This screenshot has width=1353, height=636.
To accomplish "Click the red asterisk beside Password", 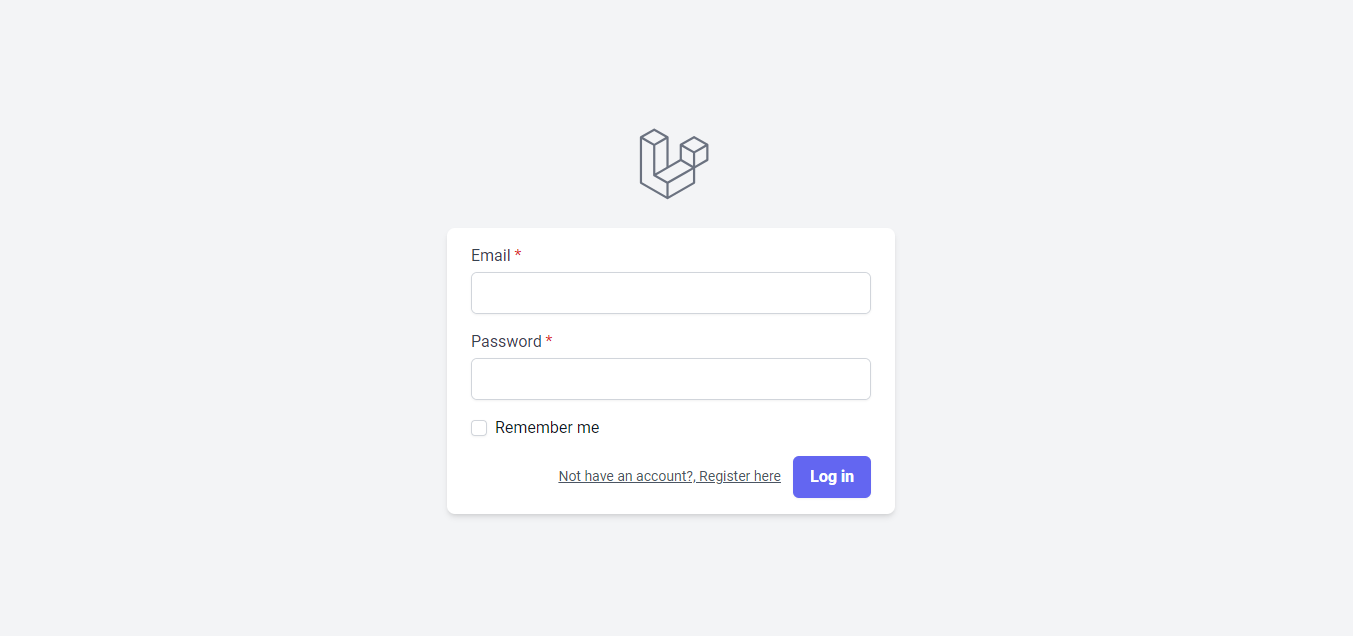I will point(548,341).
